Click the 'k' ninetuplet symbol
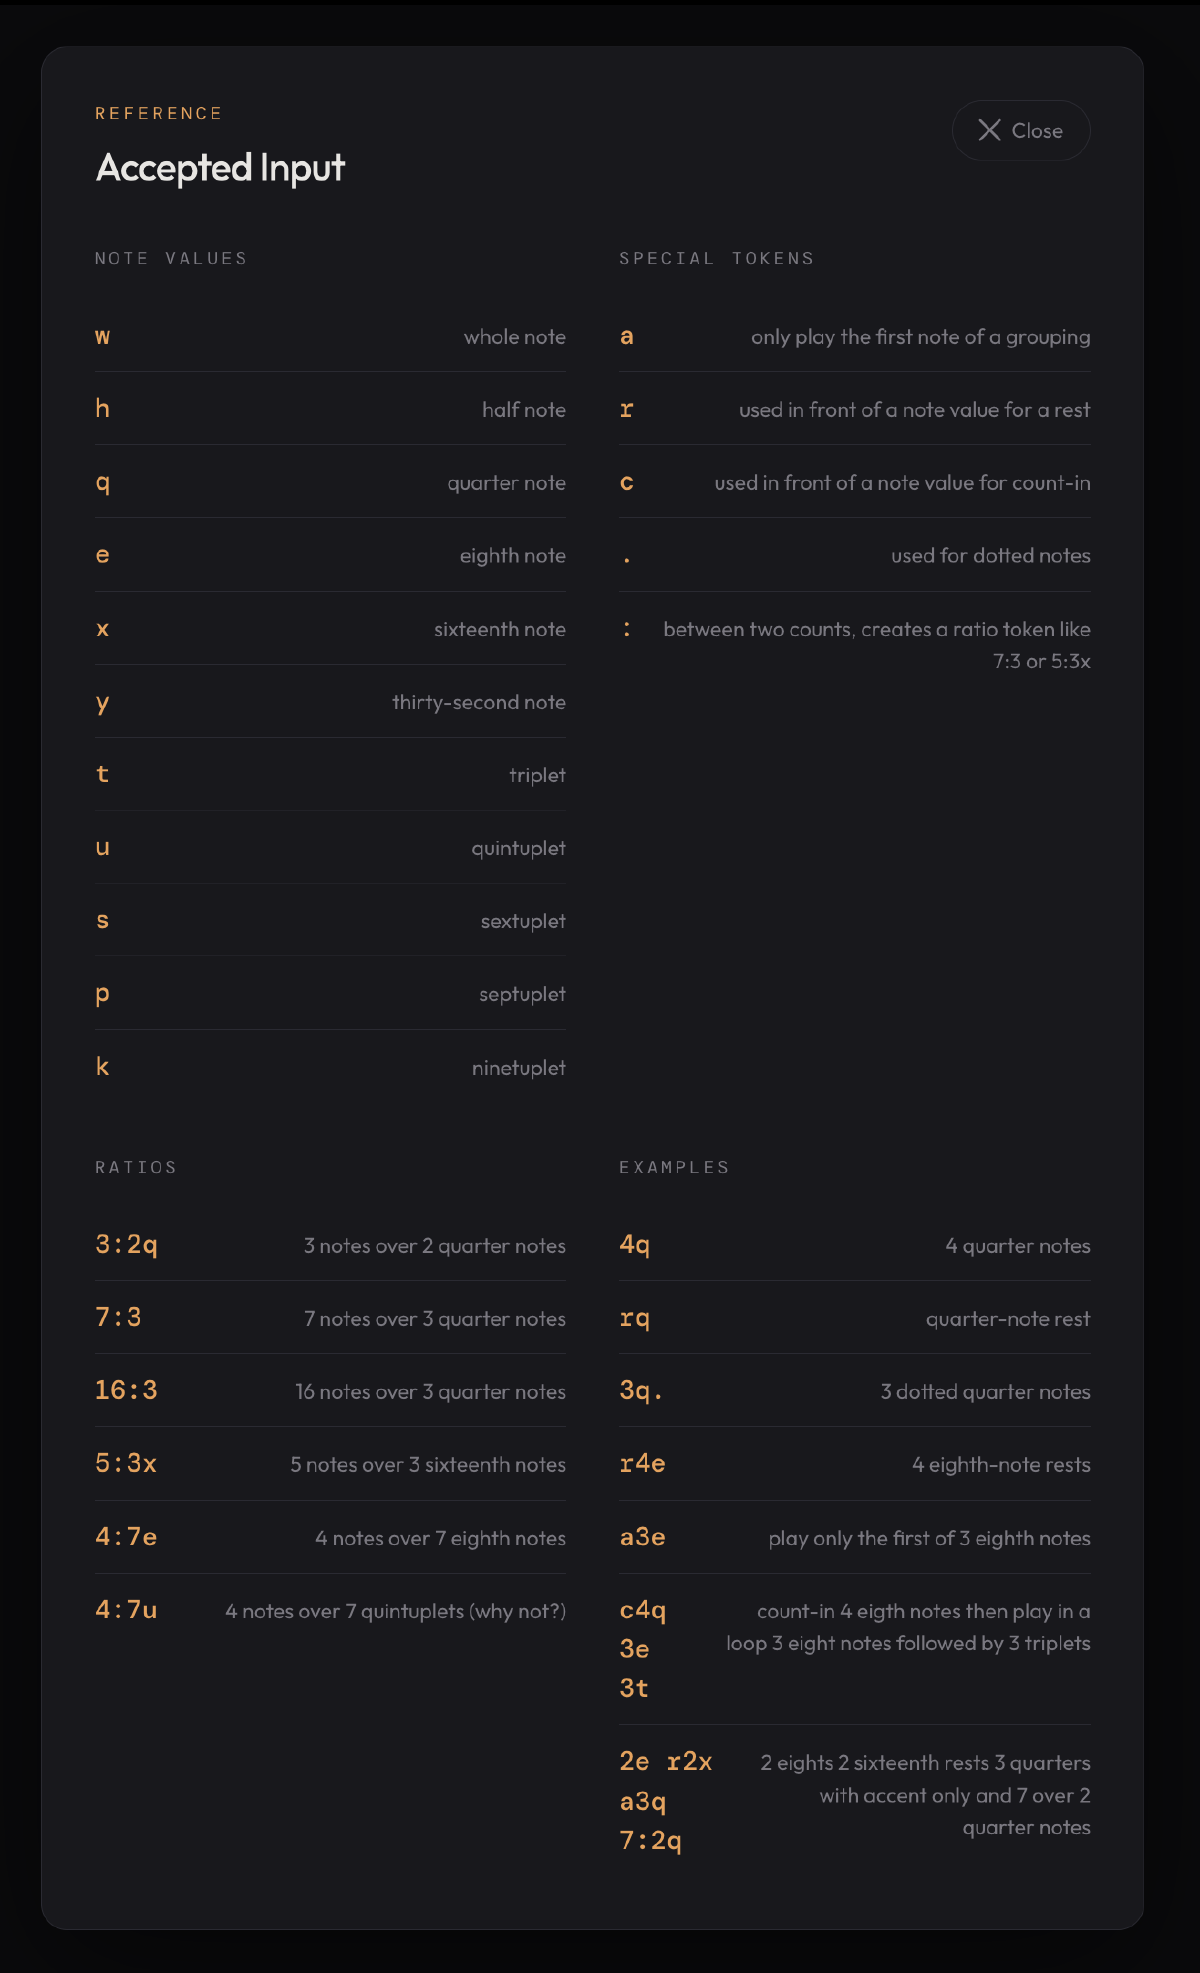 102,1067
